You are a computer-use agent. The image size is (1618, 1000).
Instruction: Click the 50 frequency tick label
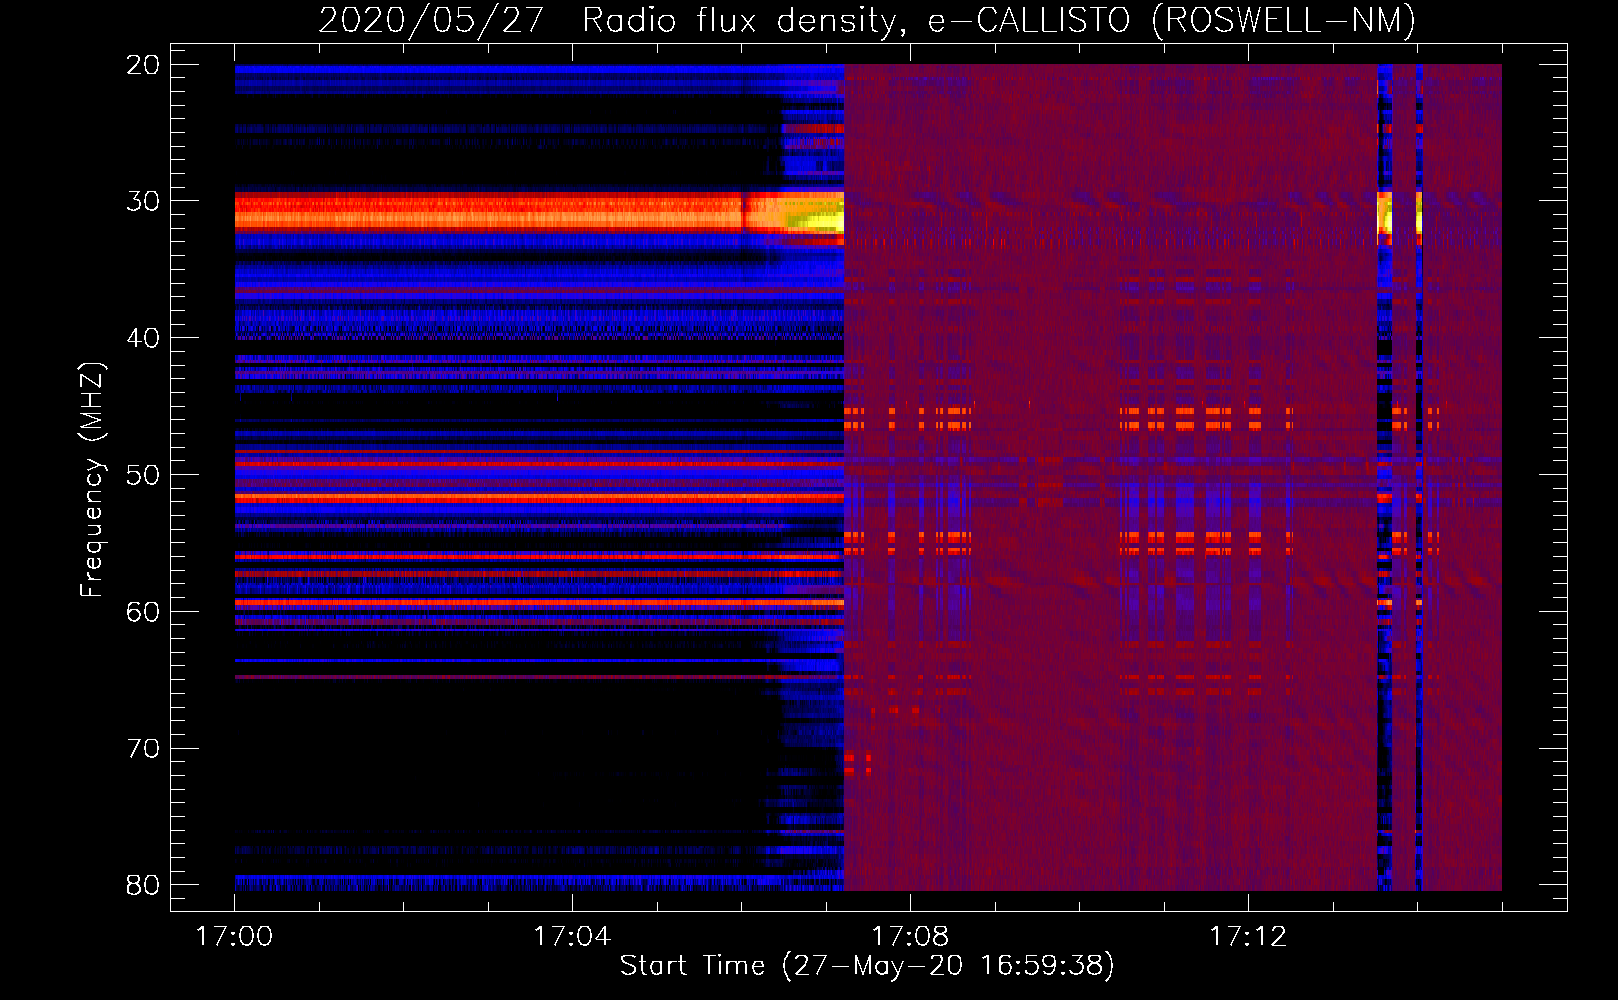click(x=143, y=475)
